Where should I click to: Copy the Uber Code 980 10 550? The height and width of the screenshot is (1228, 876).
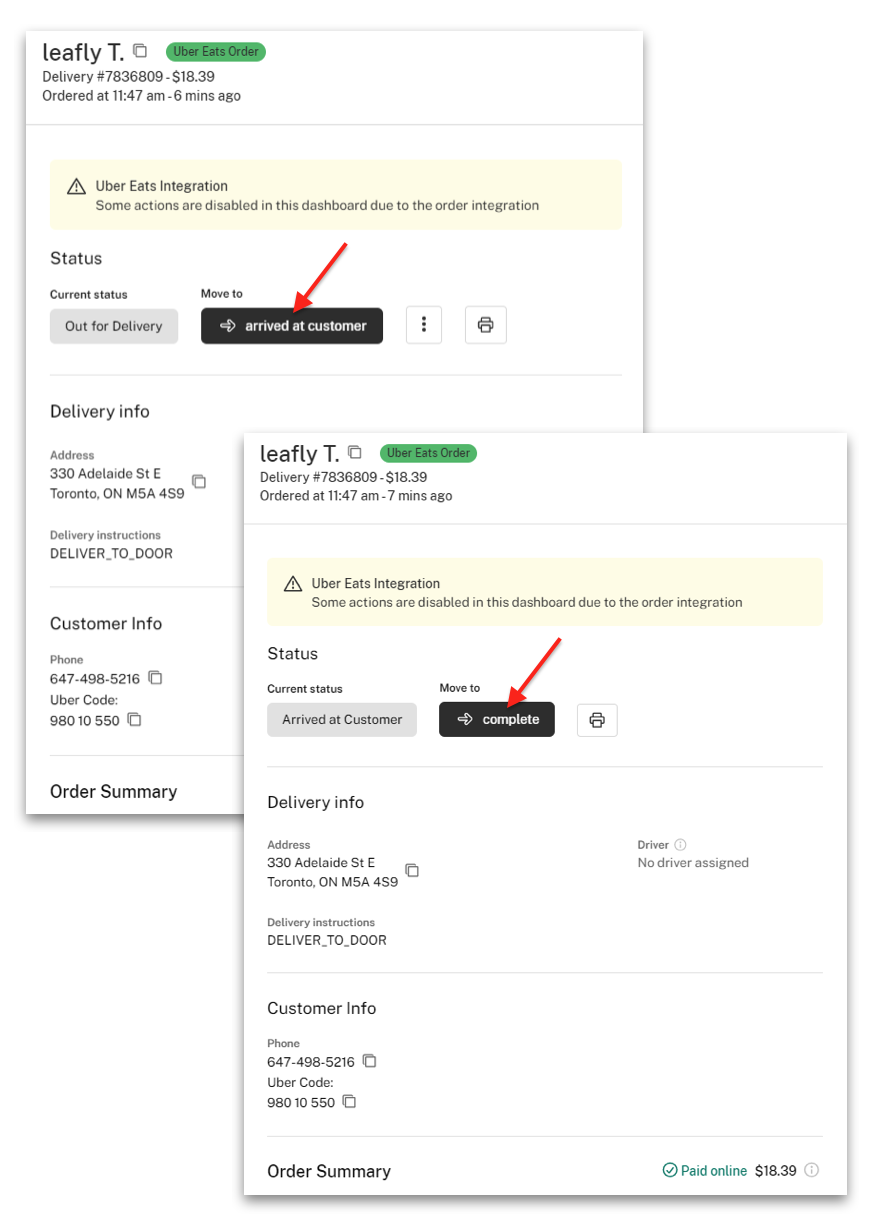coord(348,1101)
